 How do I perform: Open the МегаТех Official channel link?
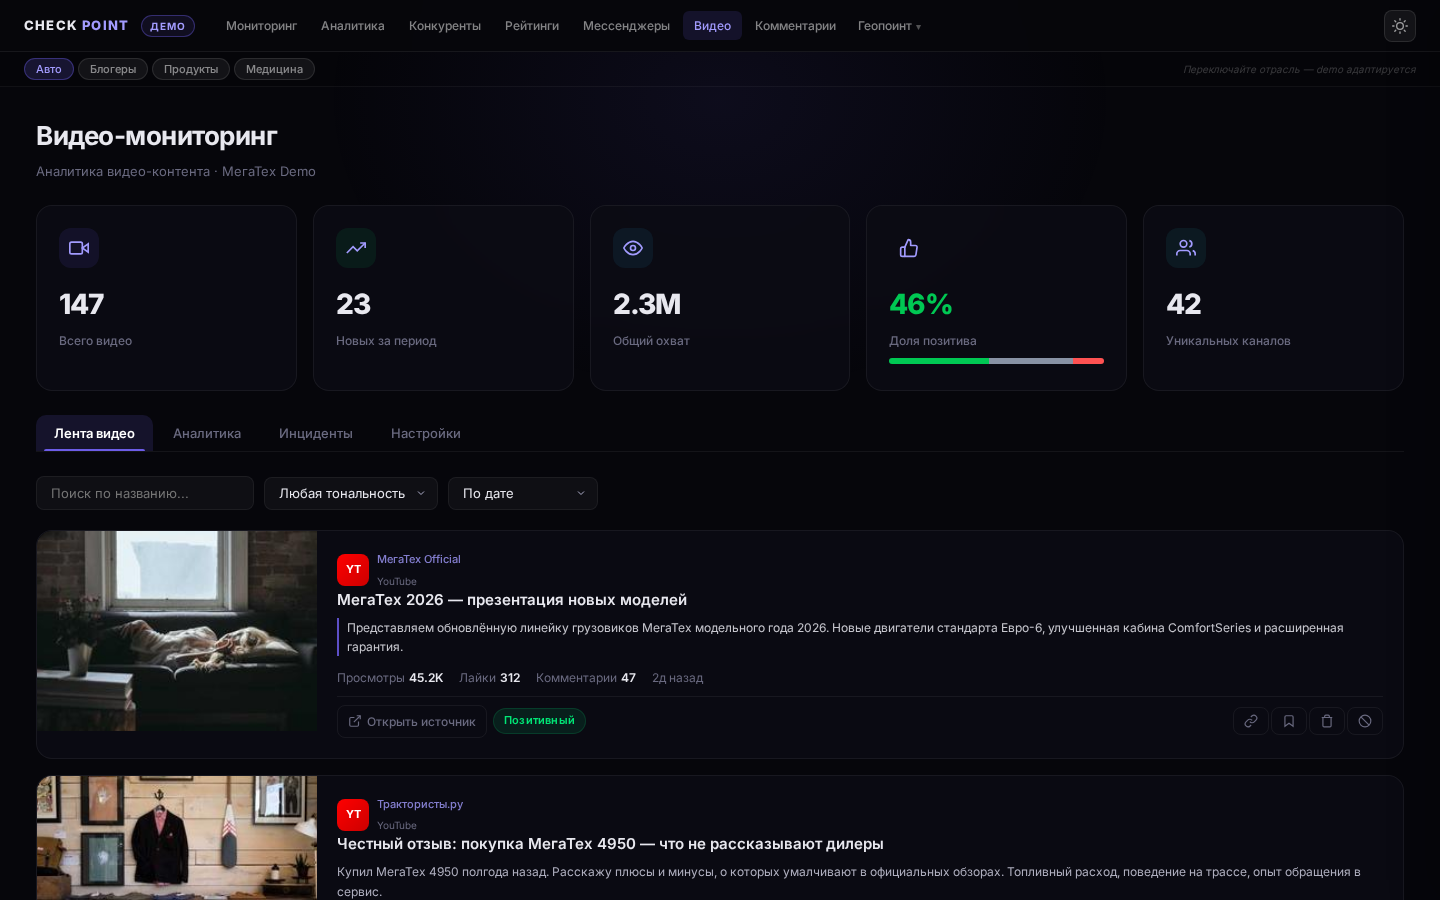click(x=418, y=559)
